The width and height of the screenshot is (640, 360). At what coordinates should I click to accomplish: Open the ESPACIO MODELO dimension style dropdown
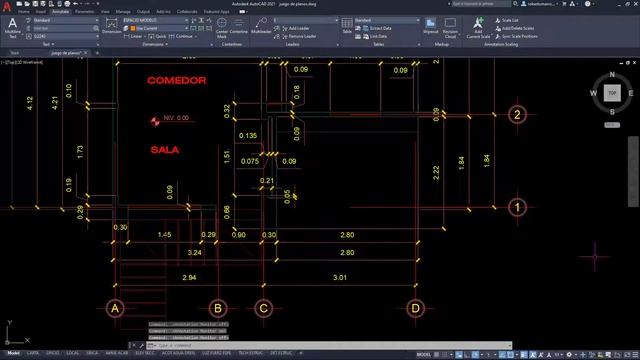[156, 20]
